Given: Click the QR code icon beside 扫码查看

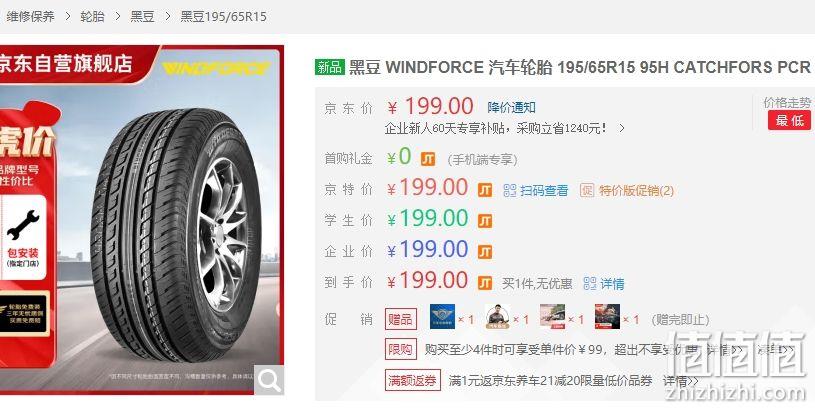Looking at the screenshot, I should (x=510, y=190).
